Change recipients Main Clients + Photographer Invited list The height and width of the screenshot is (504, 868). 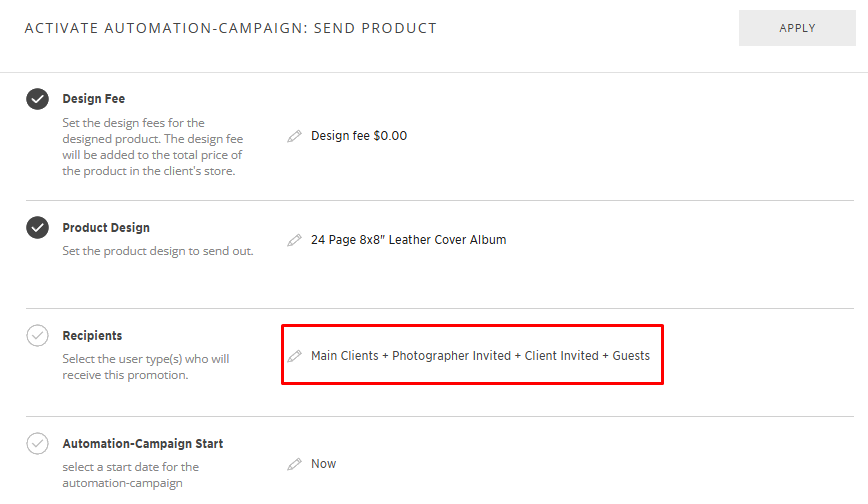point(480,356)
